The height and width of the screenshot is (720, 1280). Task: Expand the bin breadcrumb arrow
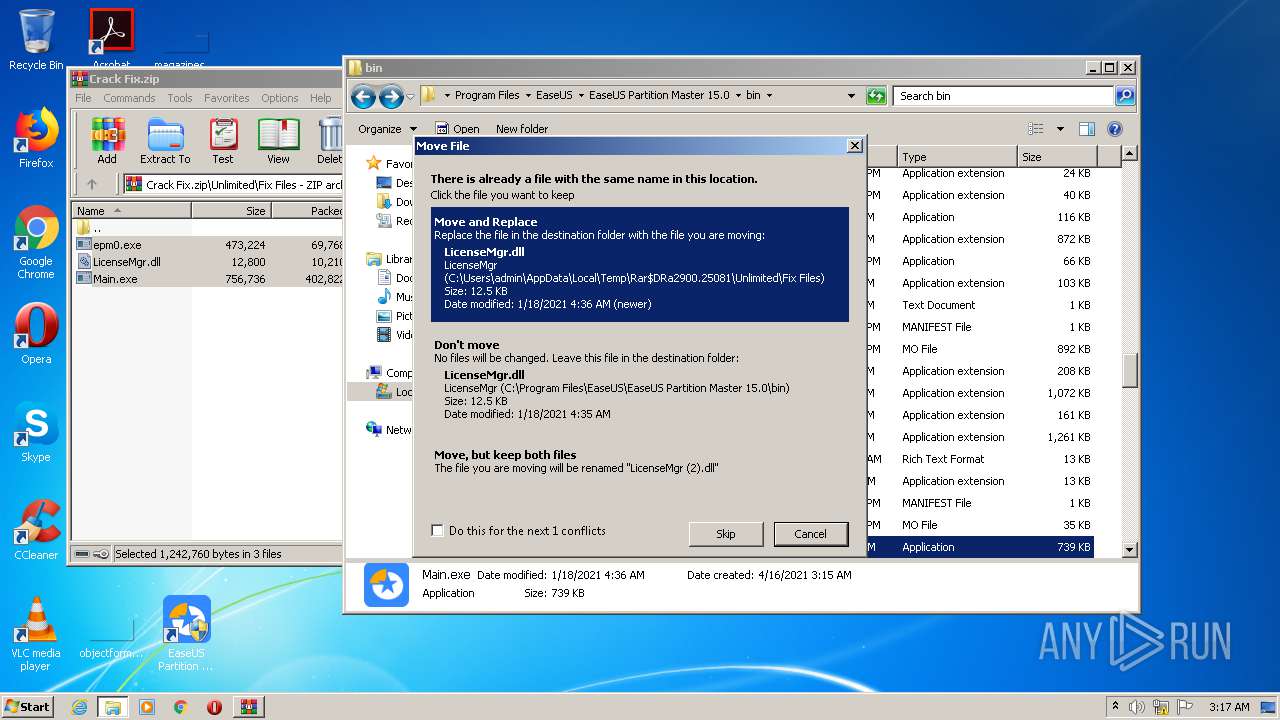pyautogui.click(x=769, y=96)
